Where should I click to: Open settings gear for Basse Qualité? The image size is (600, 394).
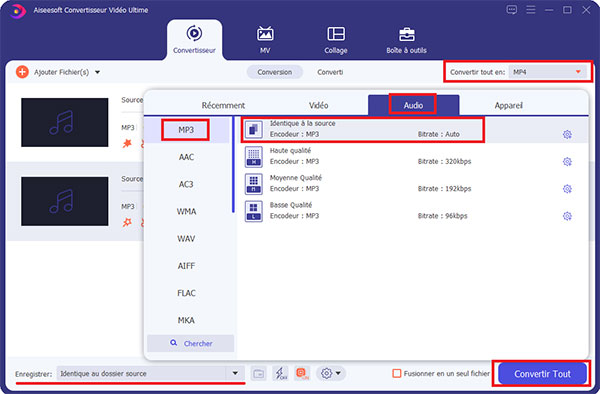click(x=567, y=216)
